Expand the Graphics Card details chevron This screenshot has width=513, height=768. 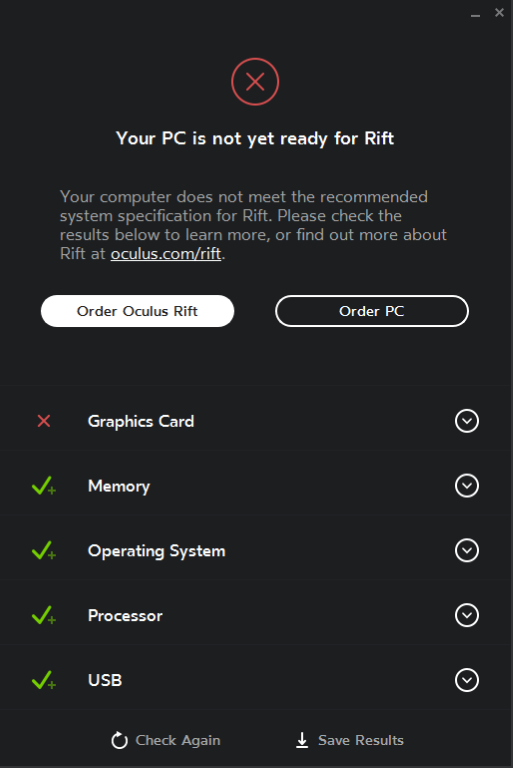[466, 421]
